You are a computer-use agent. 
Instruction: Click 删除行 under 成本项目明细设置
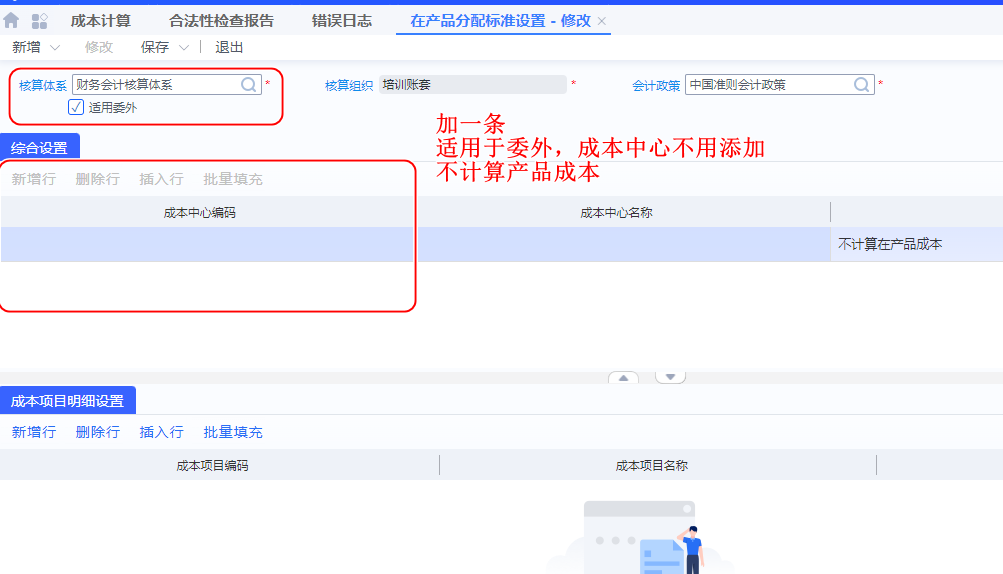pos(97,432)
